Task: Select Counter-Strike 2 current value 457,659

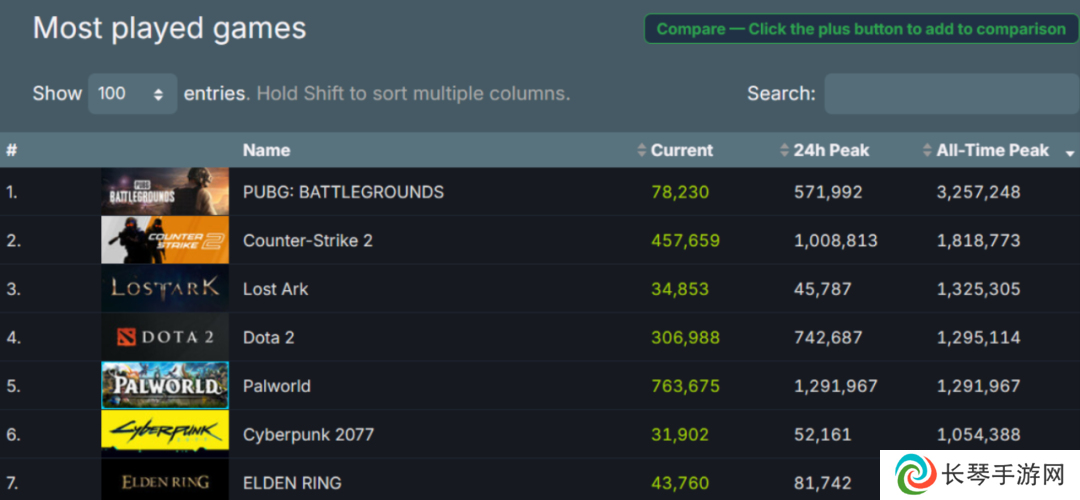Action: point(685,240)
